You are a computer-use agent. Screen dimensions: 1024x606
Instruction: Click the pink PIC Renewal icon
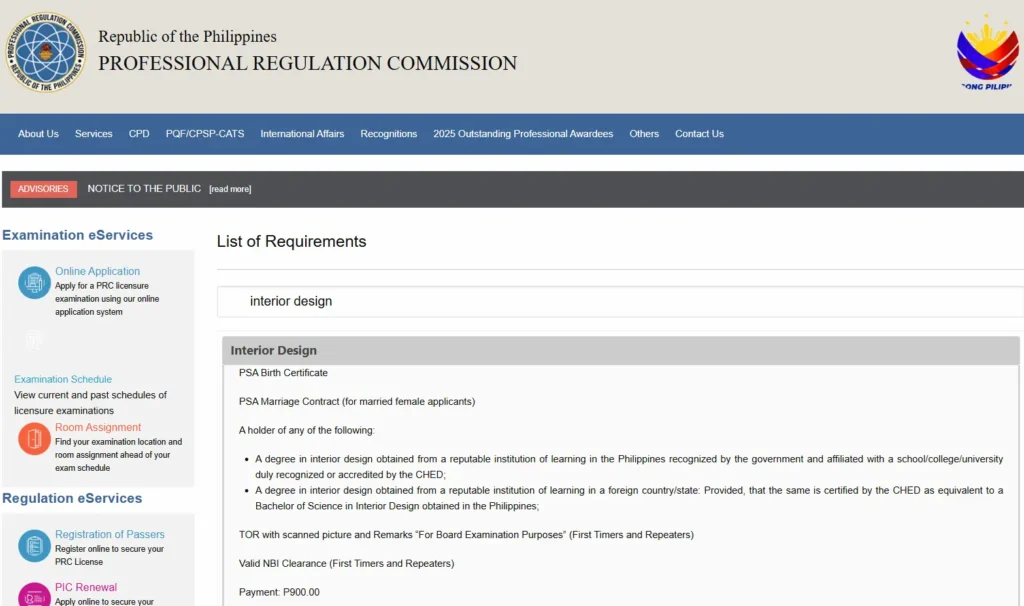pos(34,595)
